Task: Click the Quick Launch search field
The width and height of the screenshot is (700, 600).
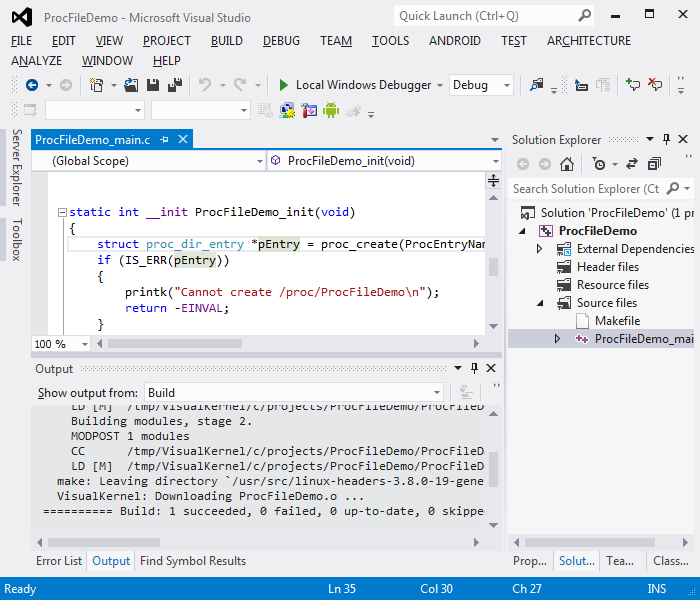Action: pos(487,16)
